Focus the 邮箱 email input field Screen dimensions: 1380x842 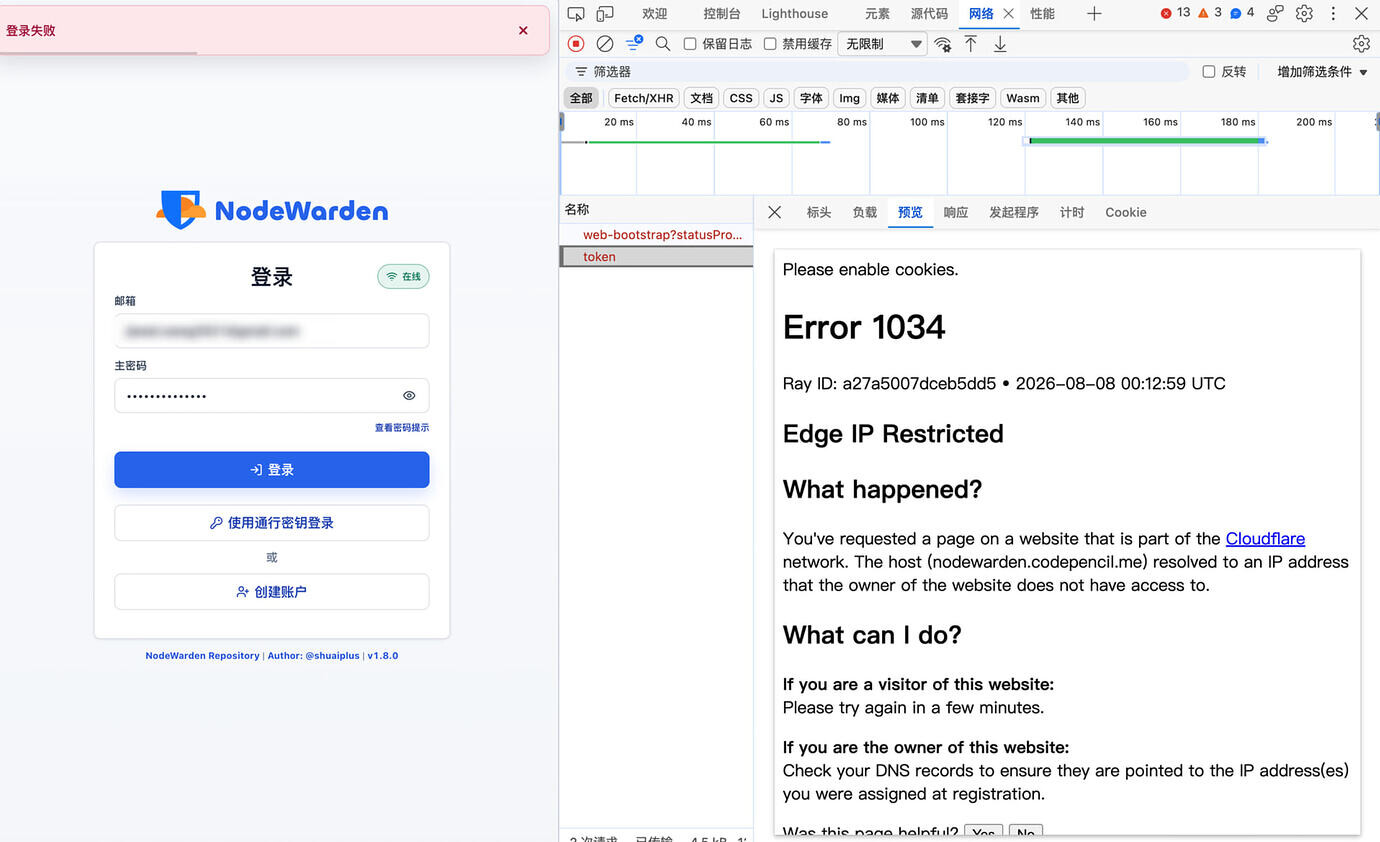[x=272, y=331]
